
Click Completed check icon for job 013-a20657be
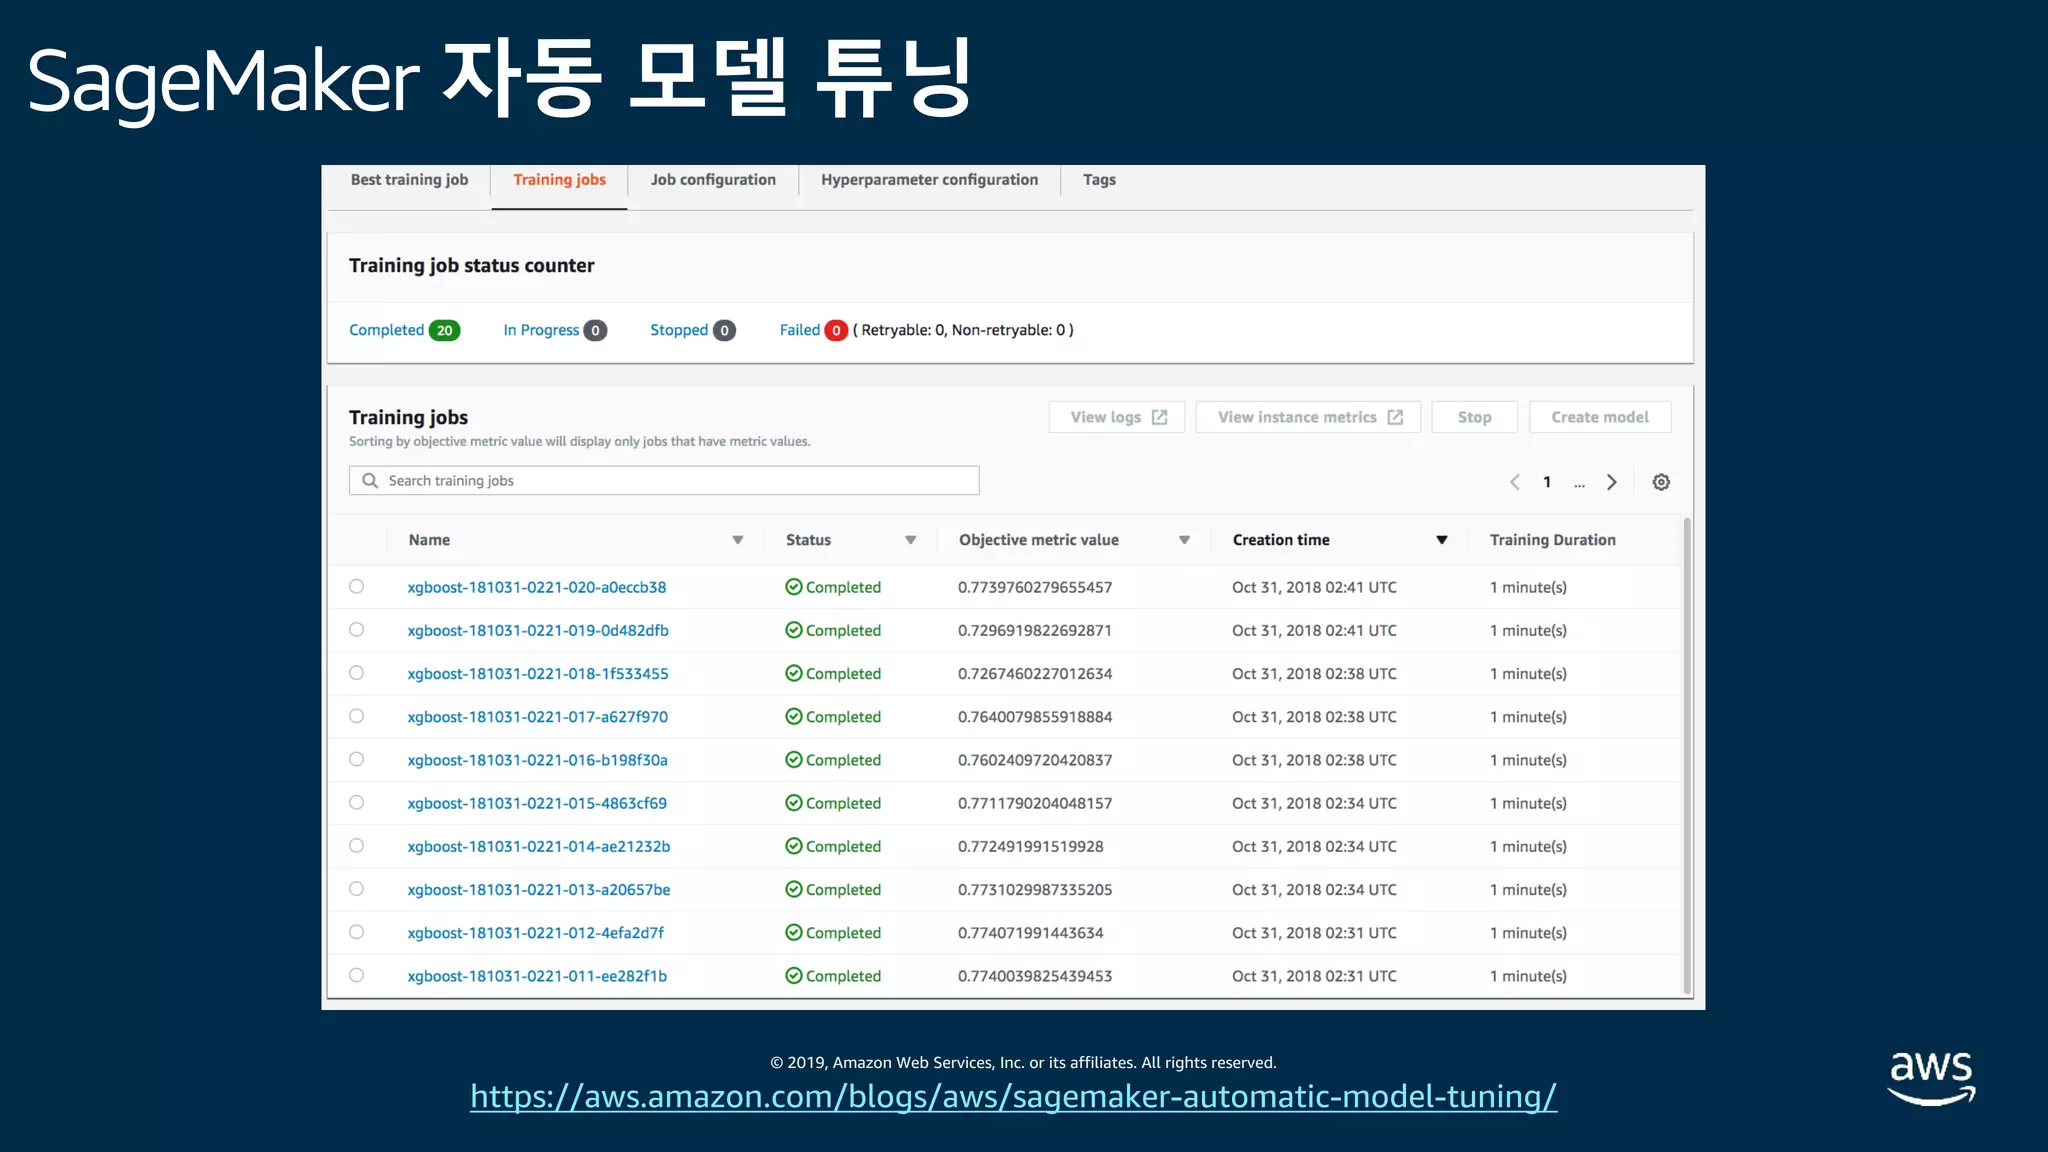[x=793, y=889]
